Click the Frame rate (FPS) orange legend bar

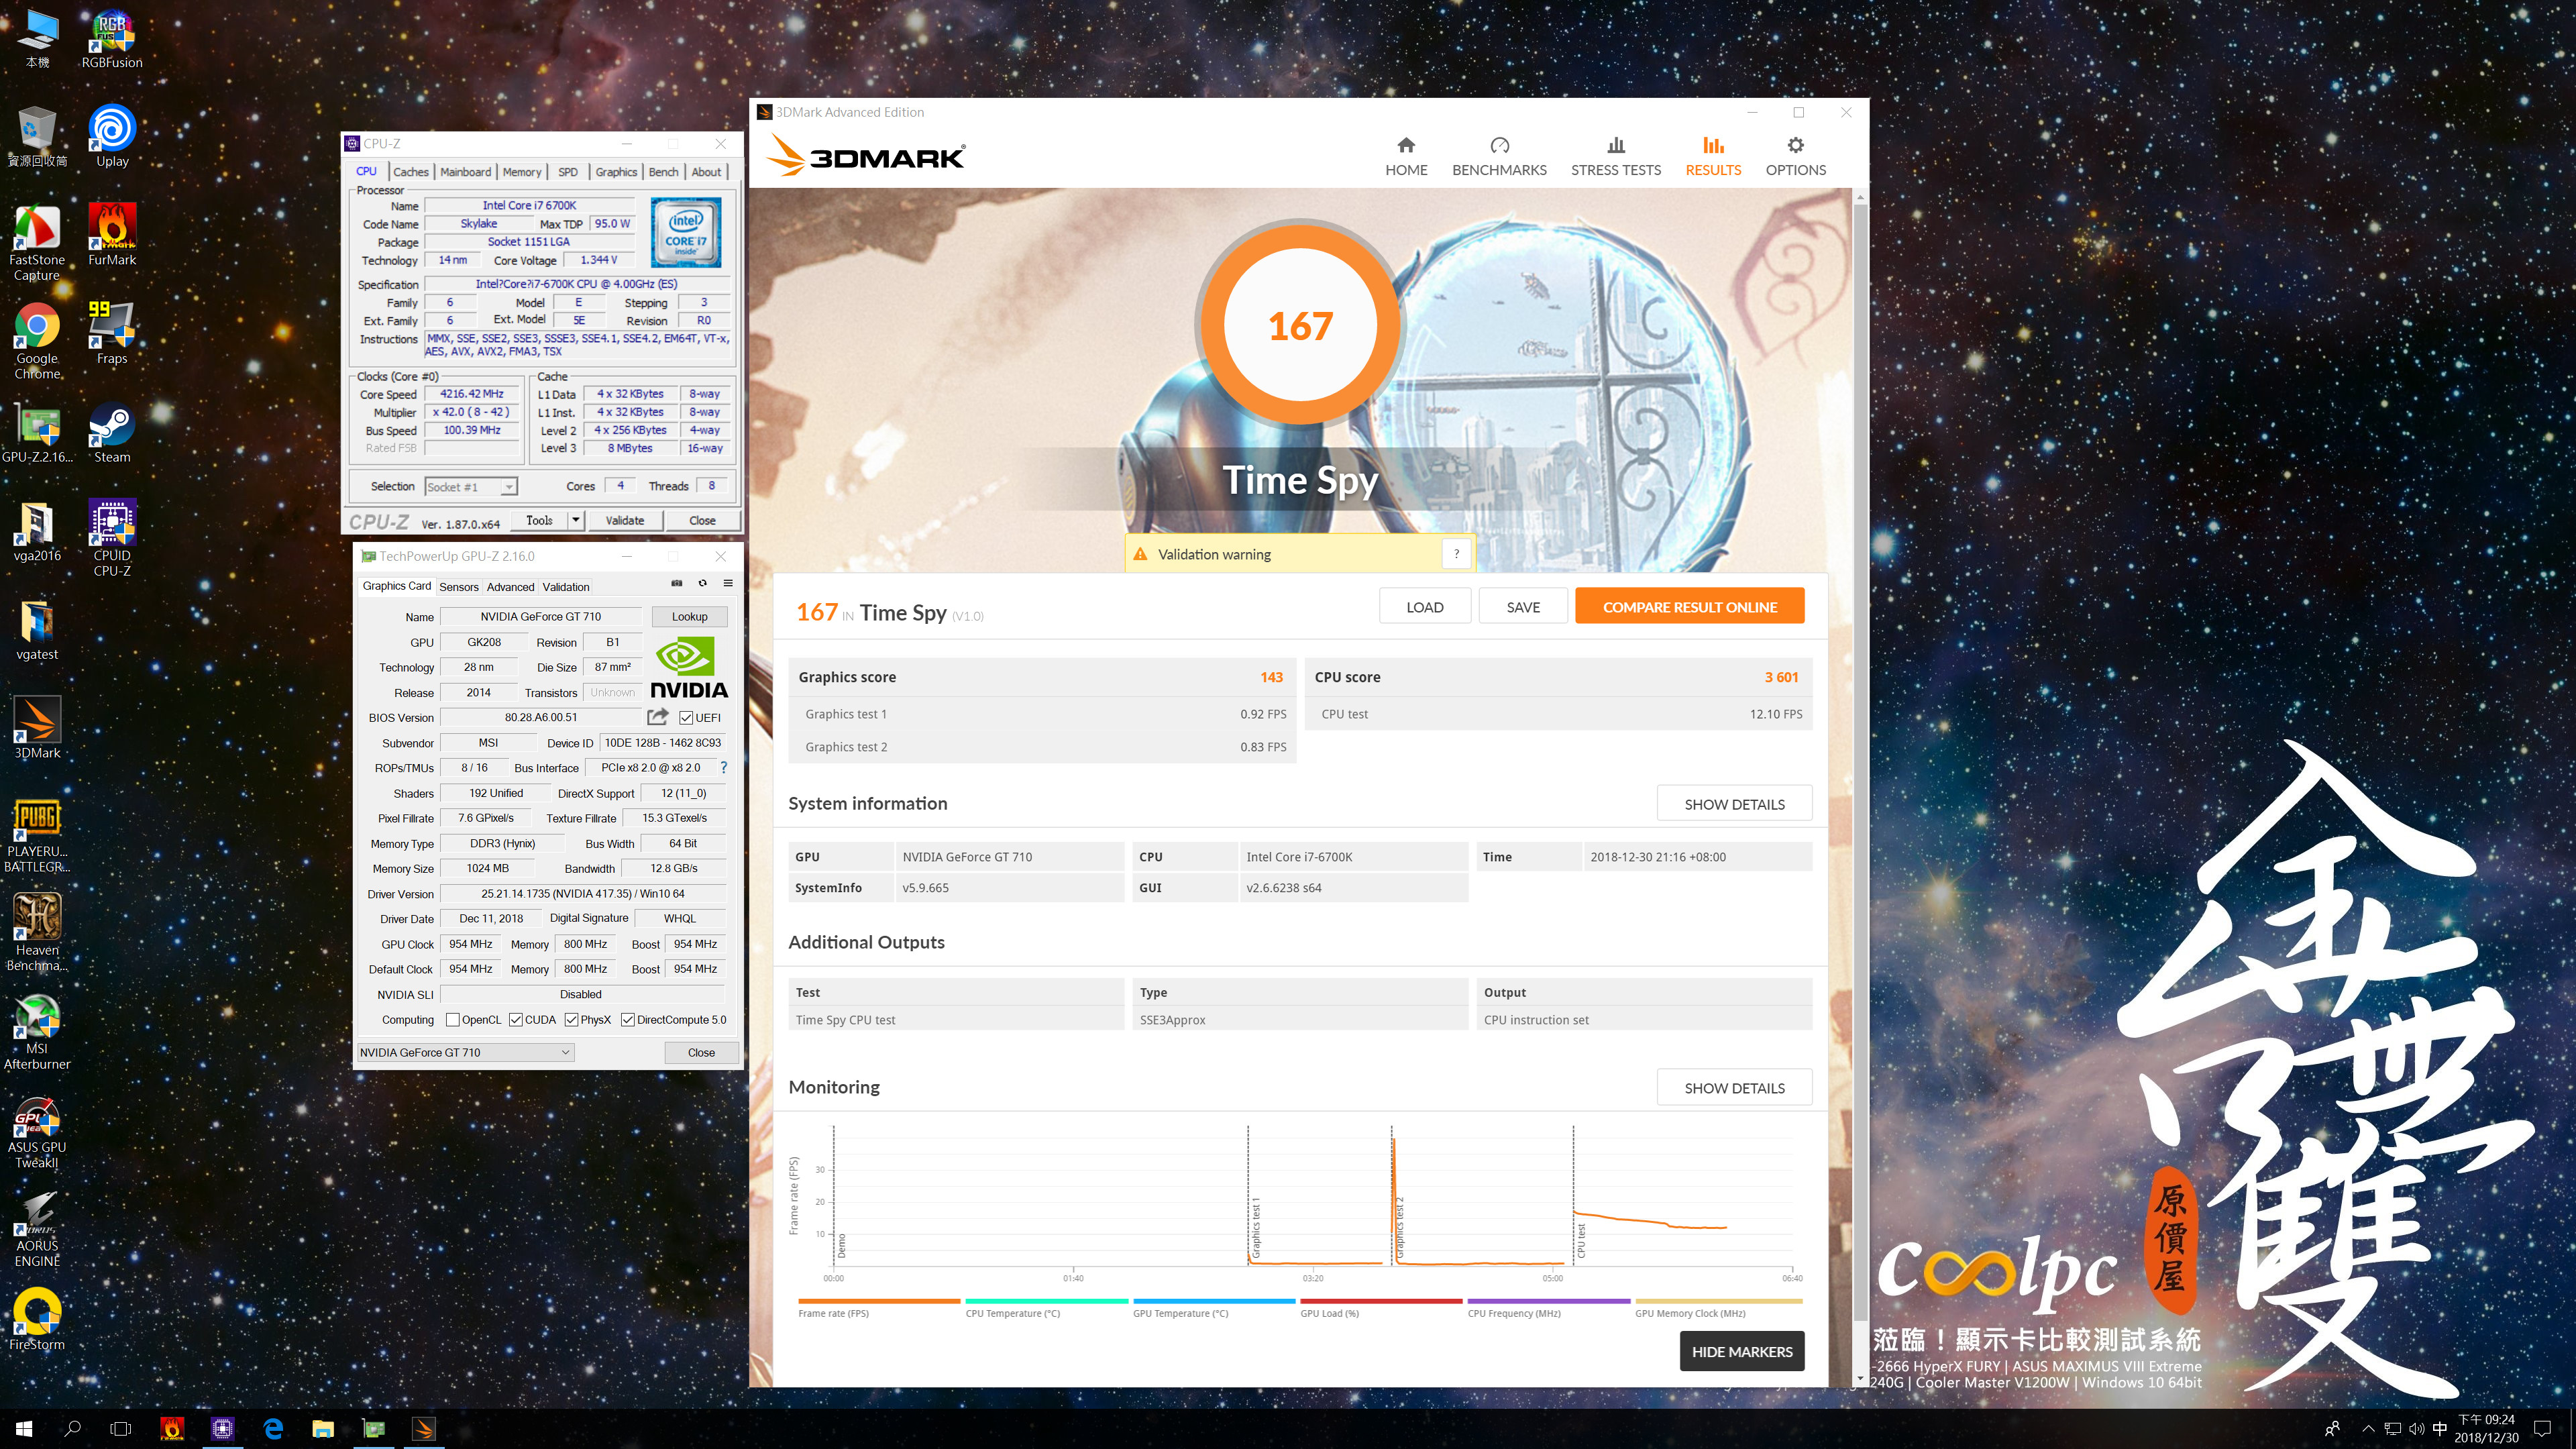pos(879,1301)
